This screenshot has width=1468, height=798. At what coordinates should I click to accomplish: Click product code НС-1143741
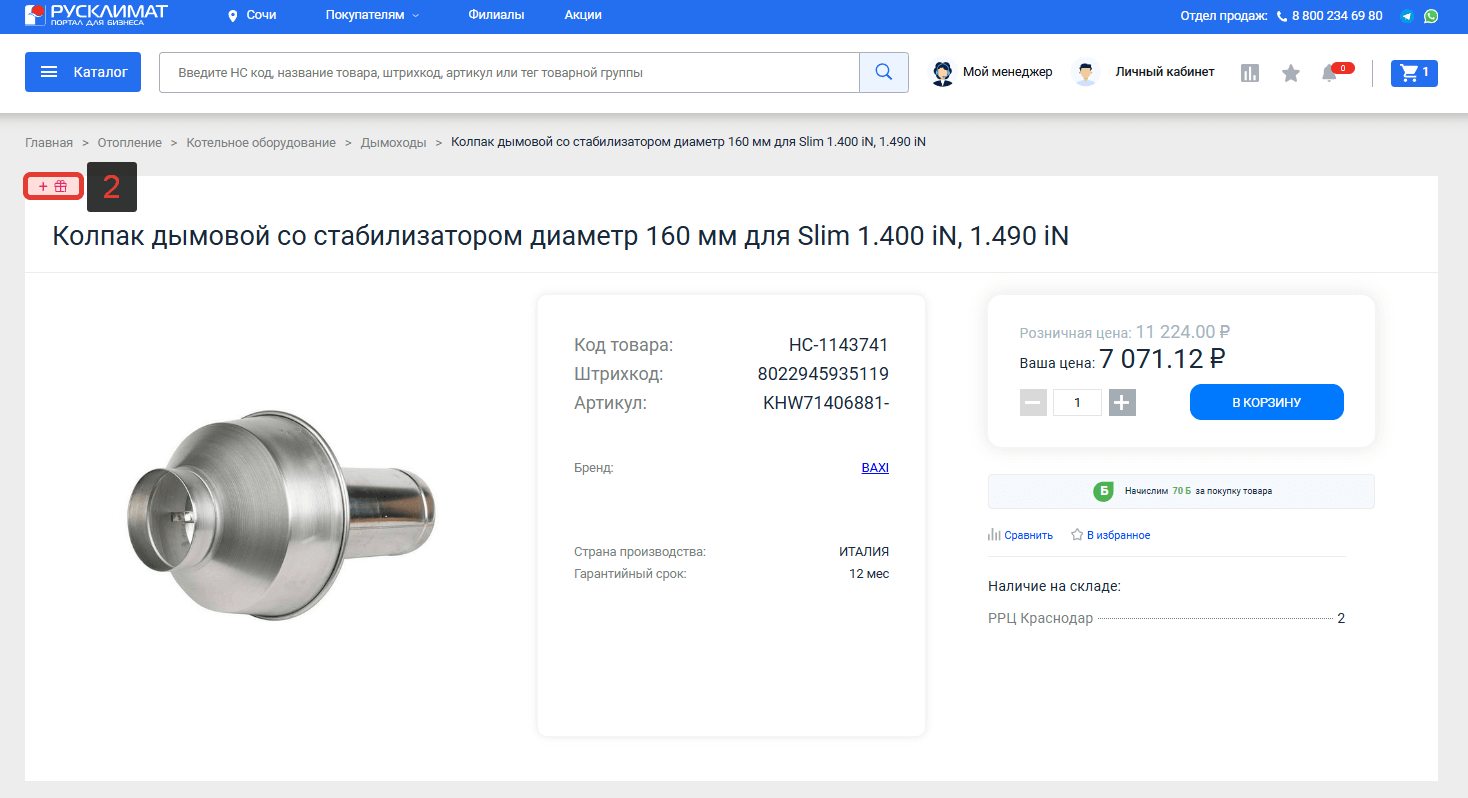point(838,345)
